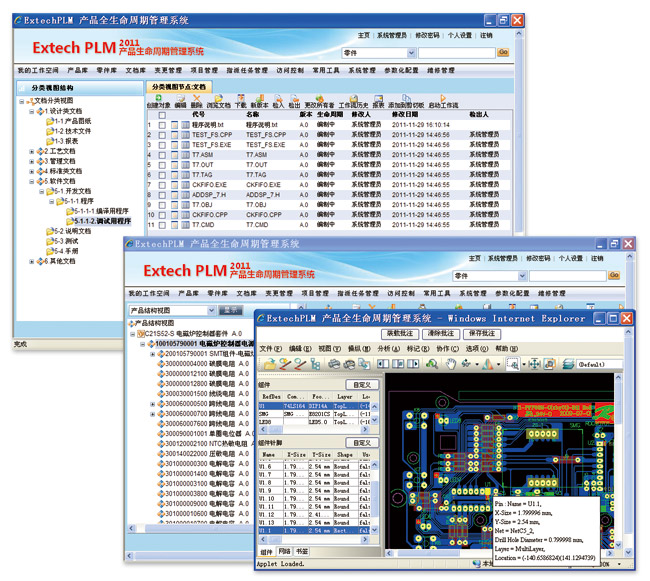
Task: Expand the 3.管理文档 tree node
Action: 32,161
